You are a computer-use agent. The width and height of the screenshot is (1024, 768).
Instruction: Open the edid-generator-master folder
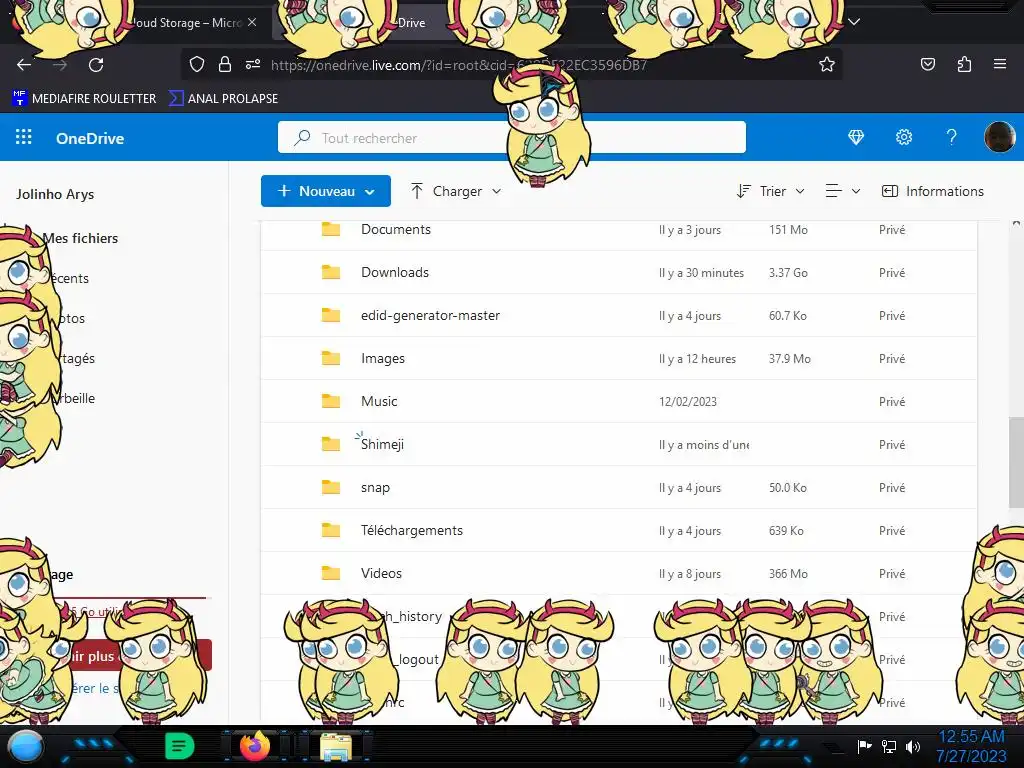[x=430, y=315]
